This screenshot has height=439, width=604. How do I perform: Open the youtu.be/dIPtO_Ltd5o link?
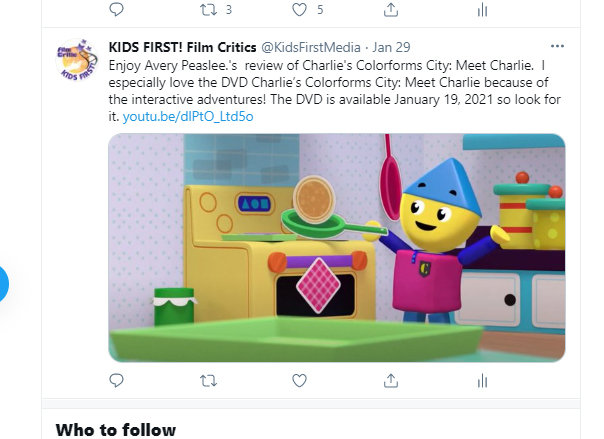(x=188, y=117)
